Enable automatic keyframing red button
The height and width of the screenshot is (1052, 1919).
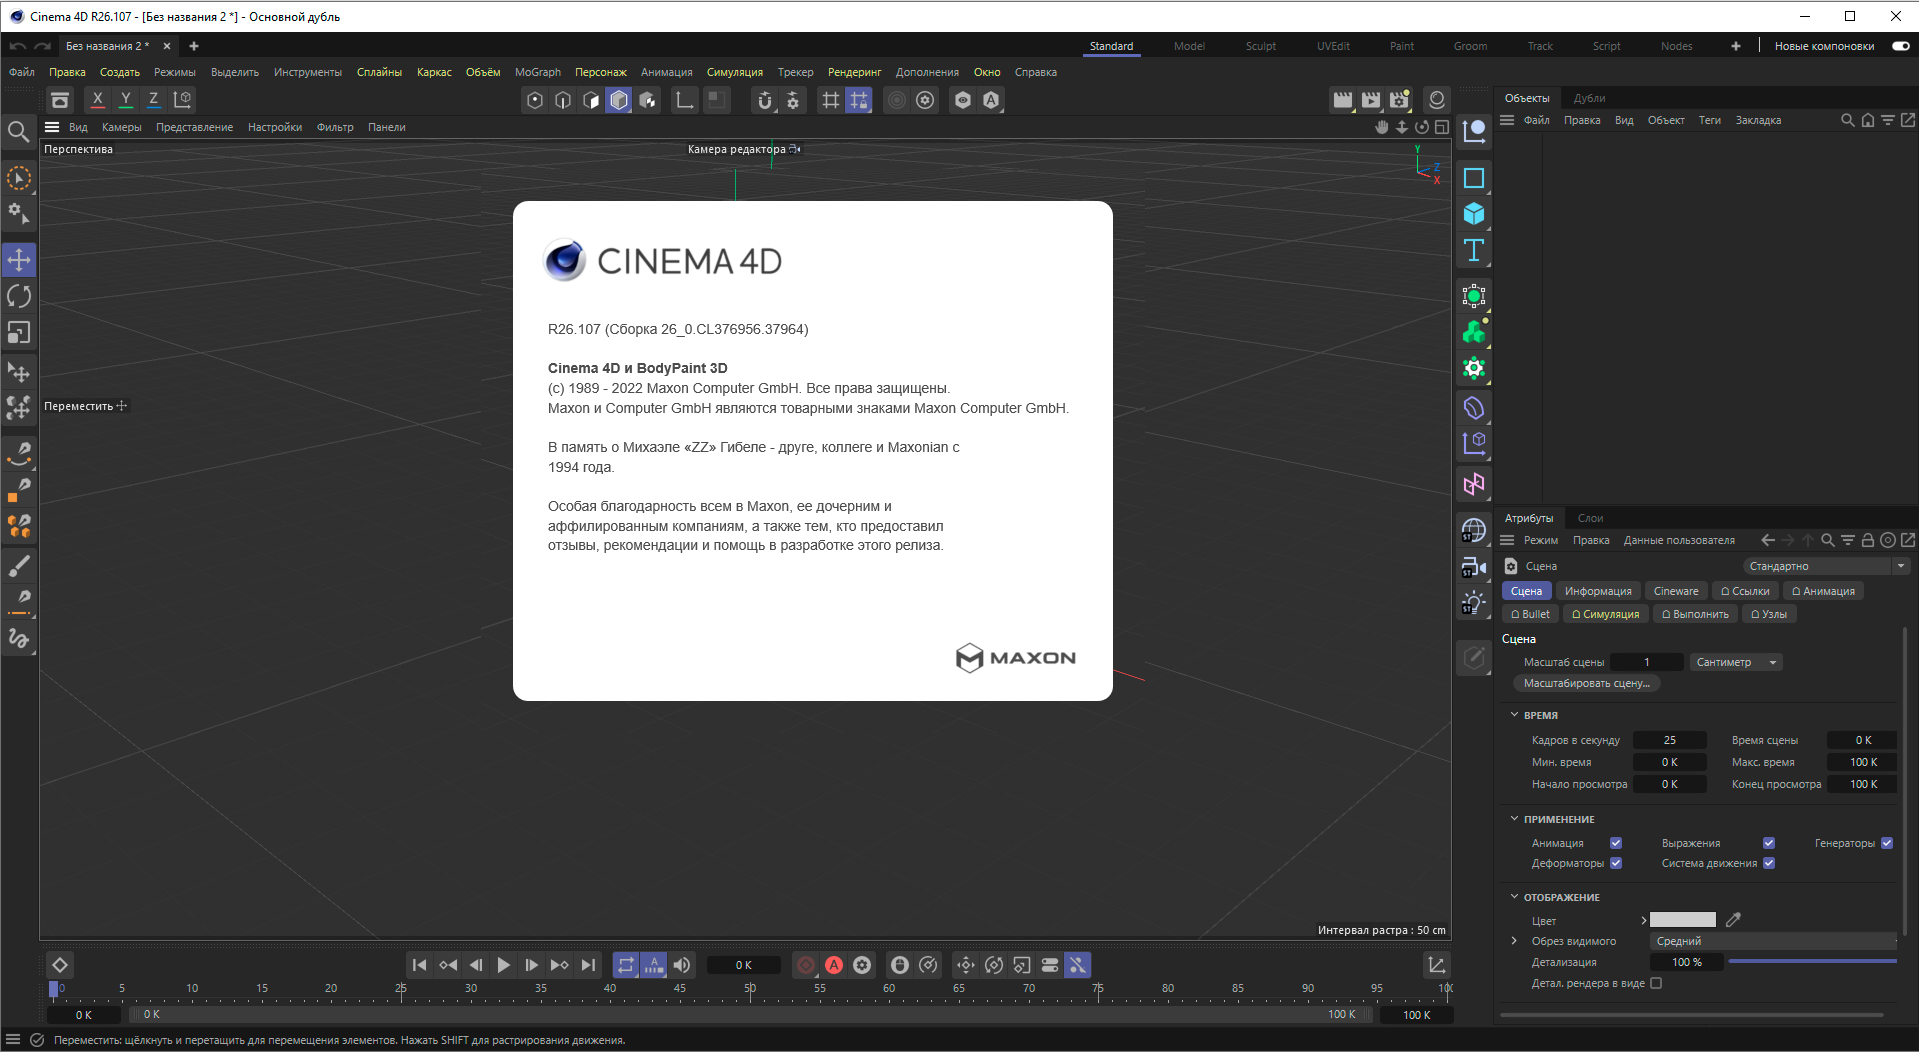(834, 965)
